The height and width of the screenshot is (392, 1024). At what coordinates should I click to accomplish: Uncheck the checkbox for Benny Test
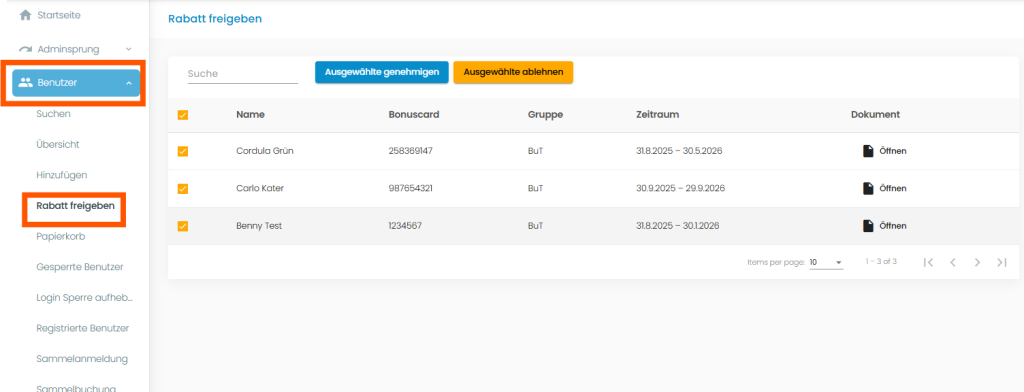tap(183, 225)
